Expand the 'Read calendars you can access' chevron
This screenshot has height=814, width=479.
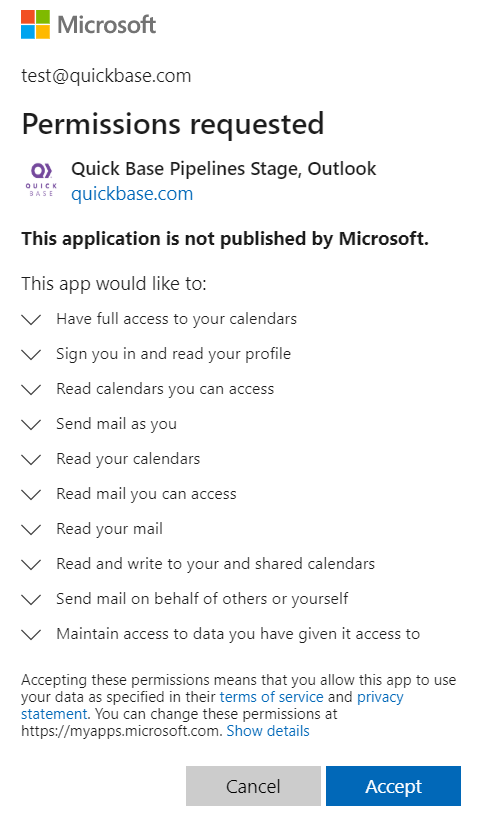[x=32, y=389]
